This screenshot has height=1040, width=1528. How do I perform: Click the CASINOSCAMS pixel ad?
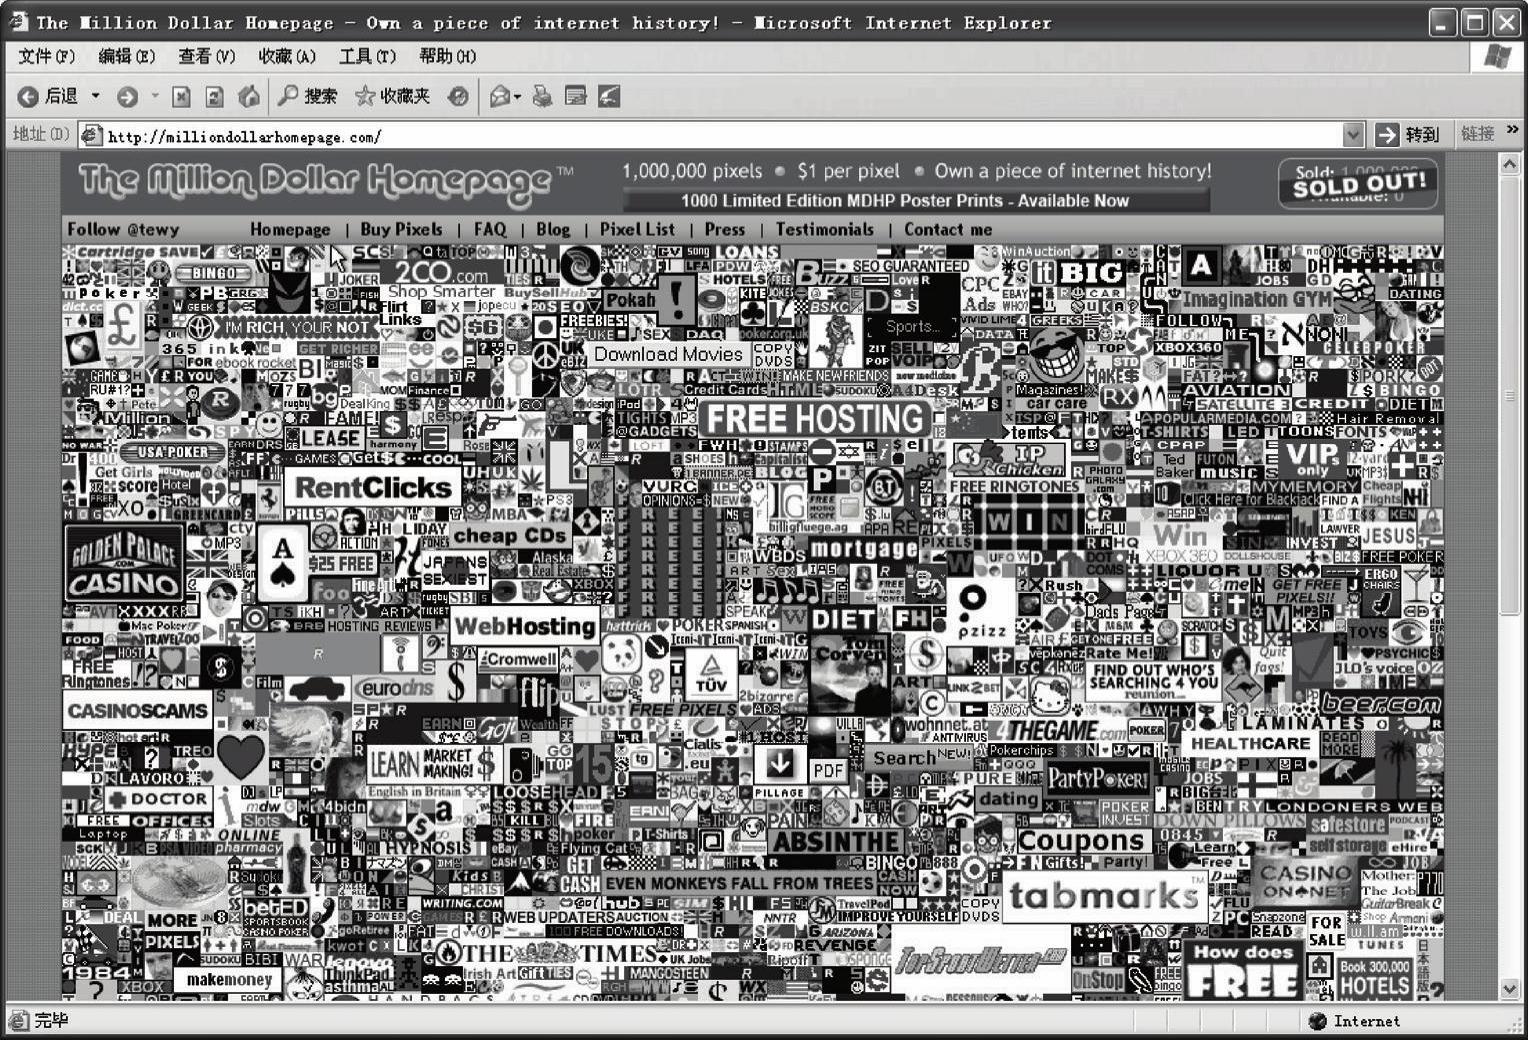(x=137, y=711)
